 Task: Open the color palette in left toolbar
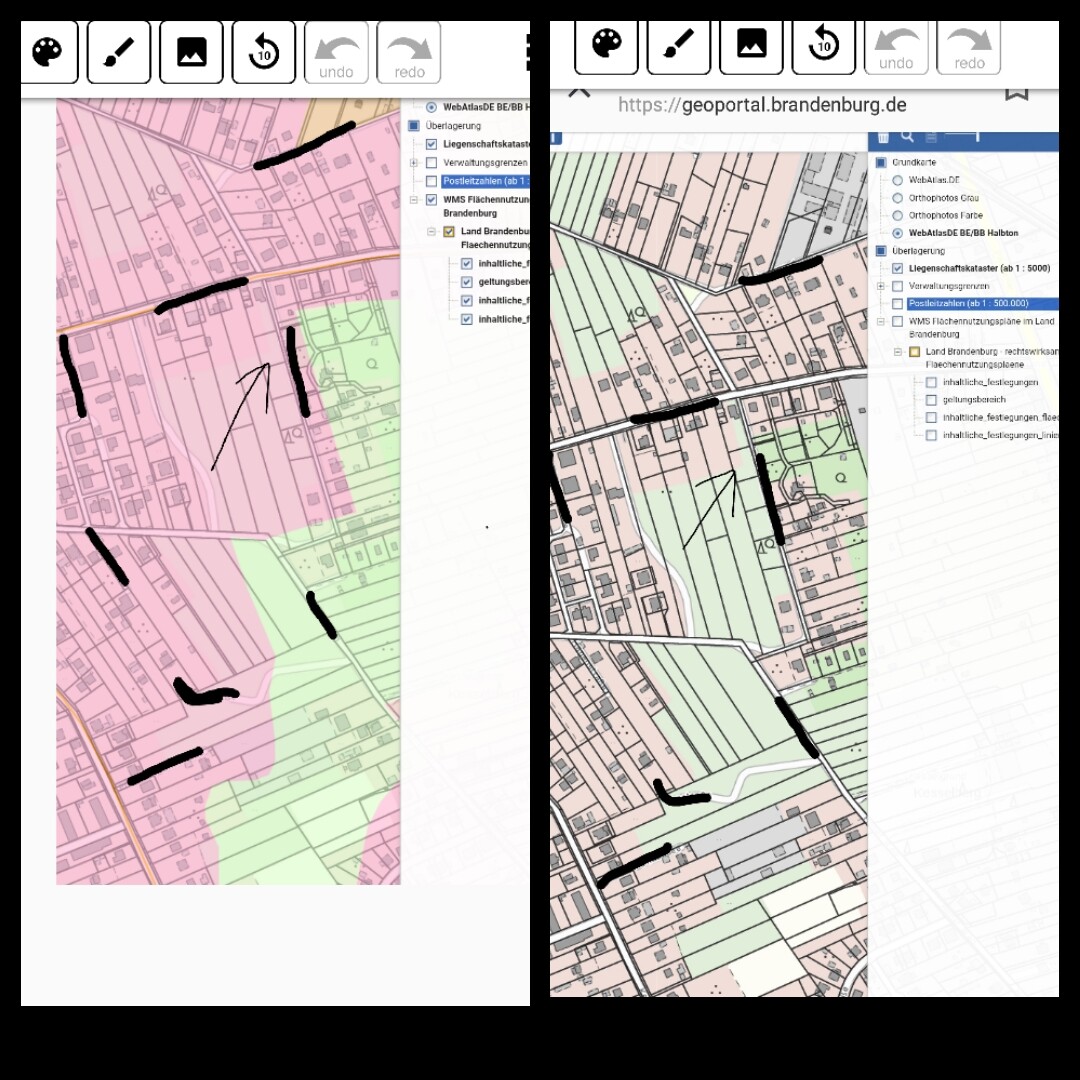click(x=47, y=52)
